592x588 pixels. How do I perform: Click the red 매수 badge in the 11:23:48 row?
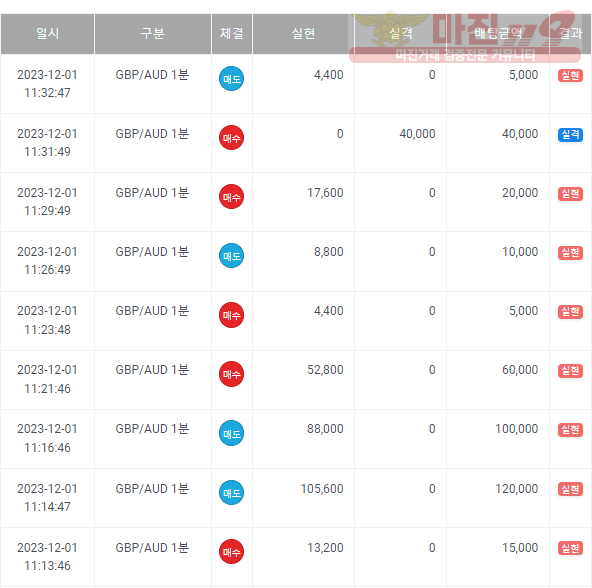(231, 315)
